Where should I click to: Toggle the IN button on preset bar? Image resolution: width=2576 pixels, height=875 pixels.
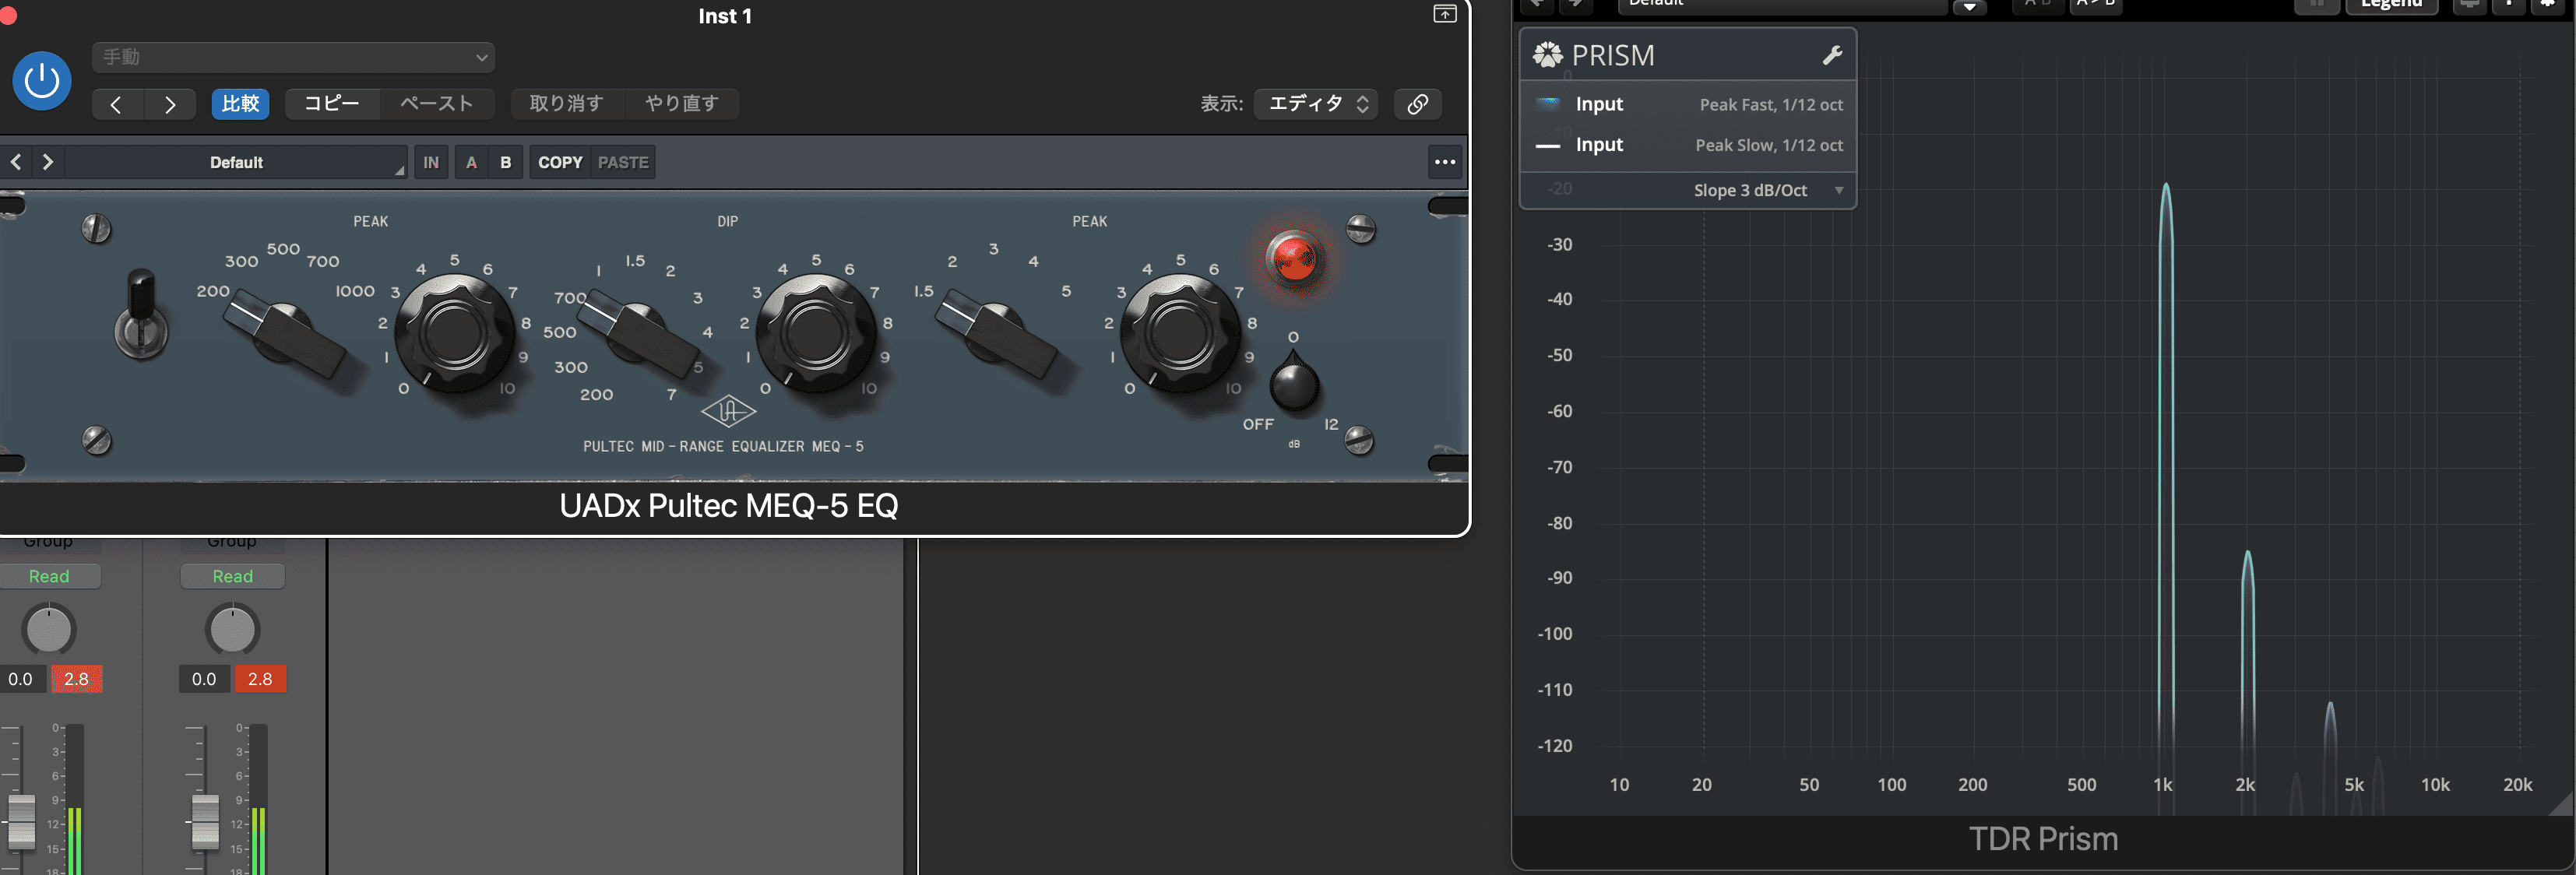point(431,162)
